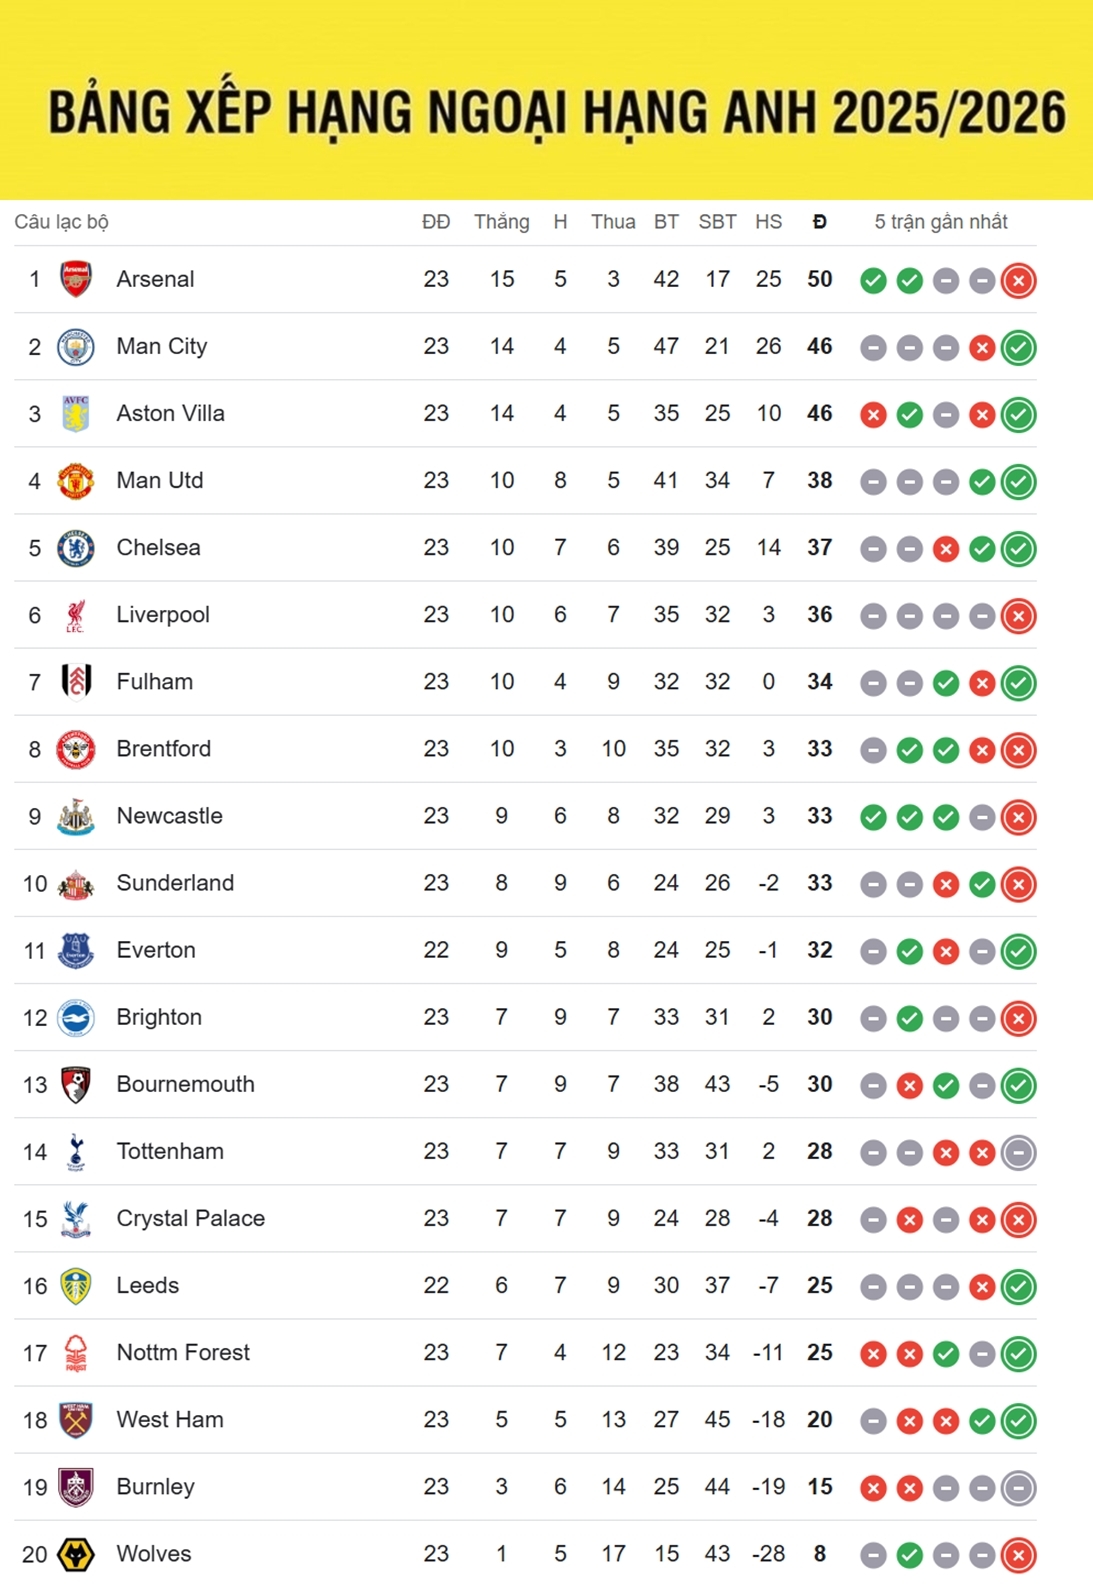Image resolution: width=1093 pixels, height=1589 pixels.
Task: Click the 'Câu lạc bộ' column header
Action: pyautogui.click(x=61, y=222)
